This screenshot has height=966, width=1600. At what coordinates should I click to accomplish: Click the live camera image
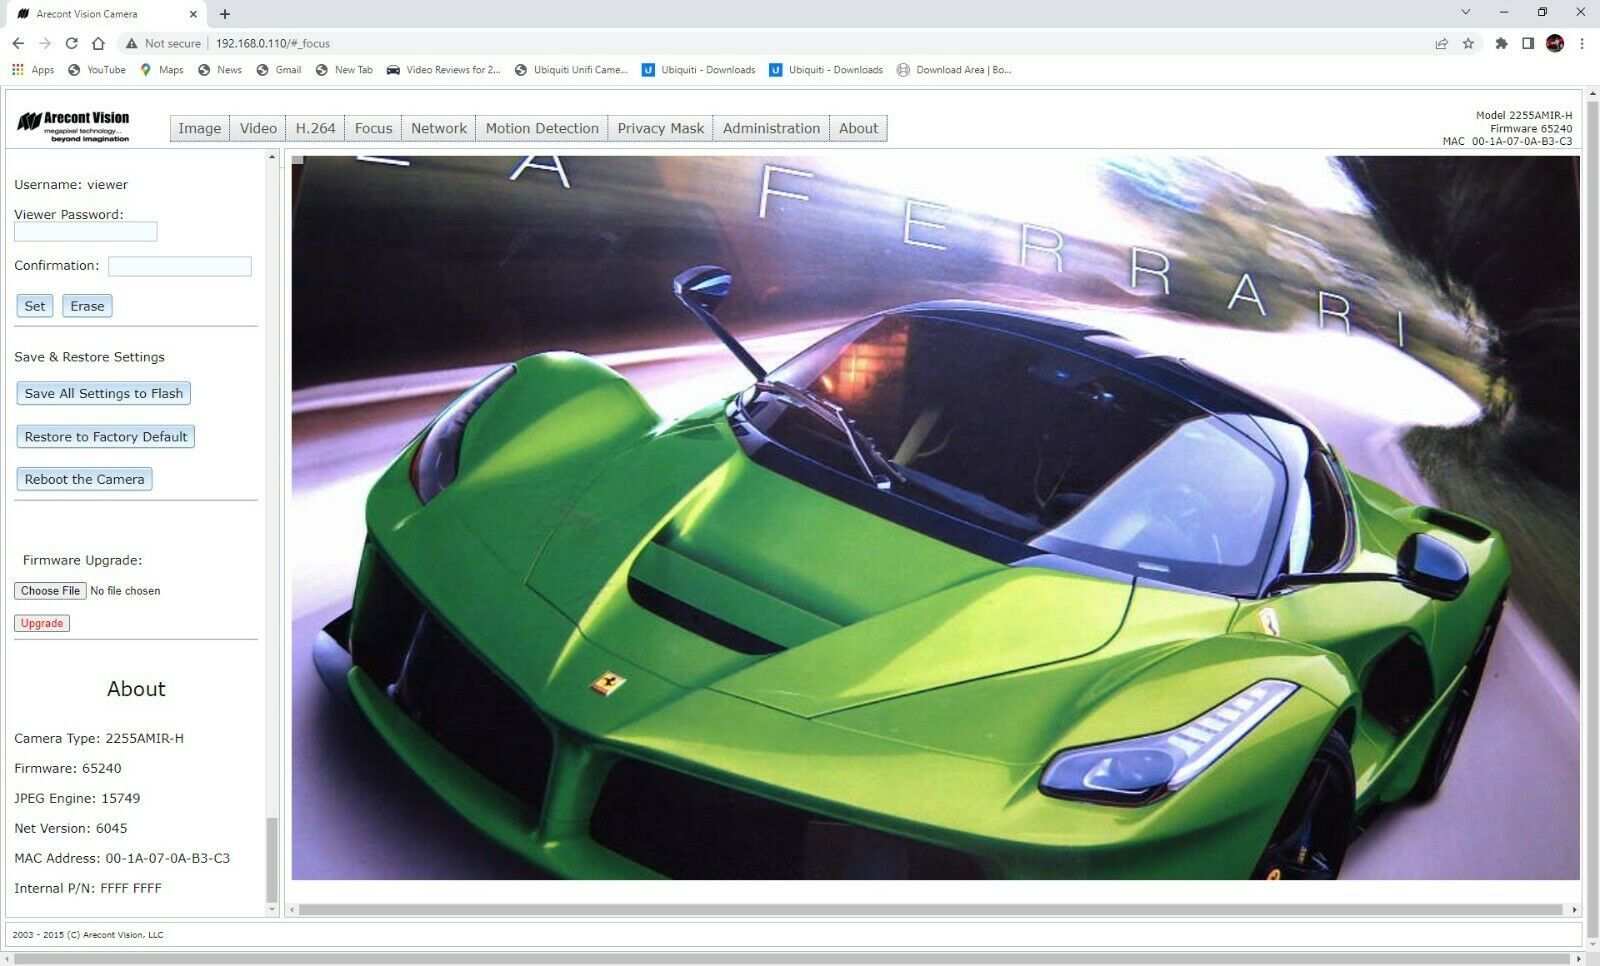935,518
